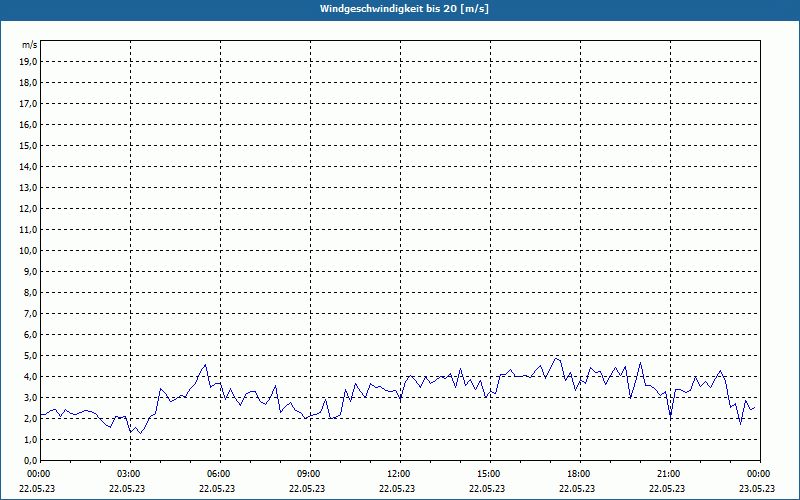This screenshot has height=500, width=800.
Task: Select the 15,0 y-axis tick label
Action: (28, 145)
